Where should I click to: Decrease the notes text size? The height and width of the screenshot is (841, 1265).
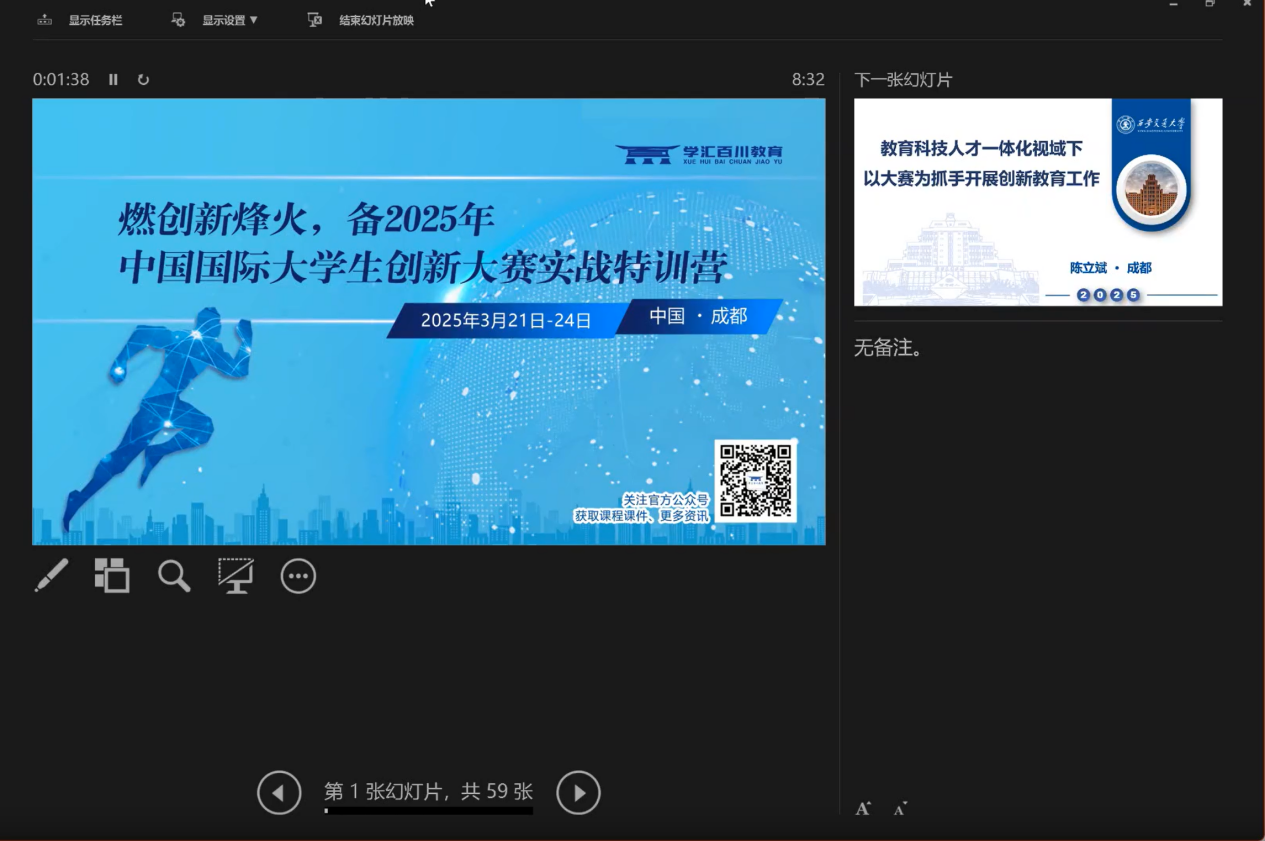coord(900,809)
